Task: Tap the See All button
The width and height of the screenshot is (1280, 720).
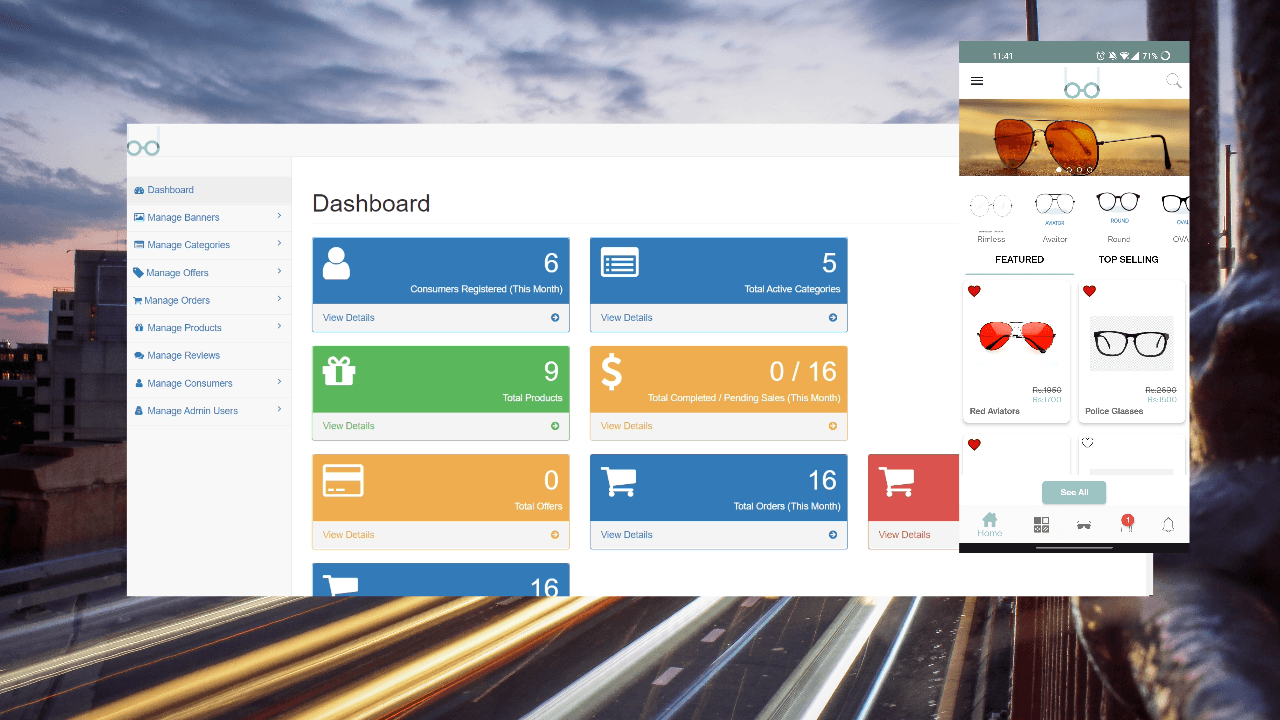Action: 1074,492
